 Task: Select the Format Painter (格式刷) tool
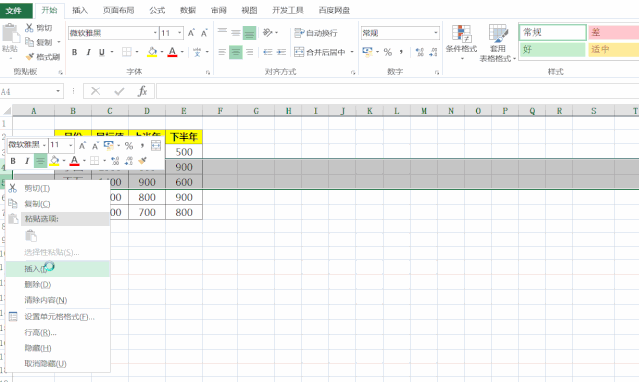[42, 57]
